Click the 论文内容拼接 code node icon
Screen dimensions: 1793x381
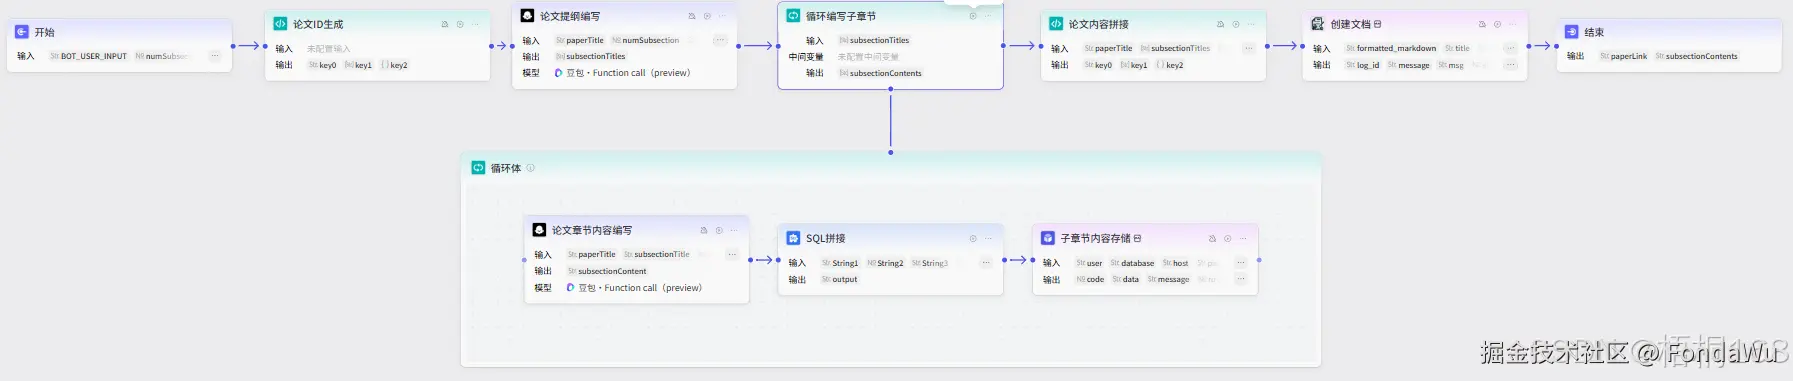(1055, 24)
